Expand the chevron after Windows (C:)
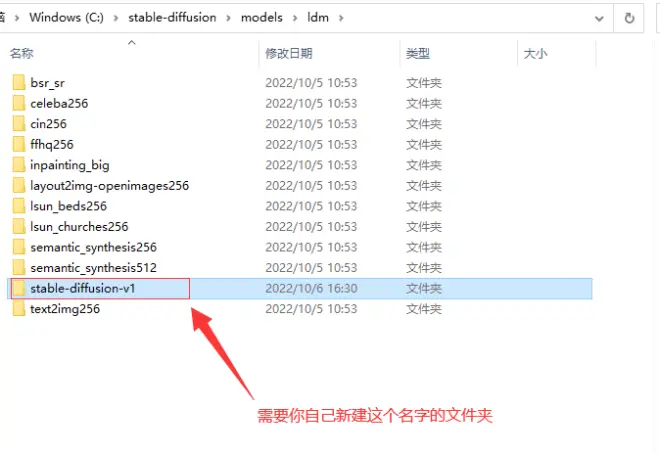This screenshot has width=660, height=454. tap(116, 18)
